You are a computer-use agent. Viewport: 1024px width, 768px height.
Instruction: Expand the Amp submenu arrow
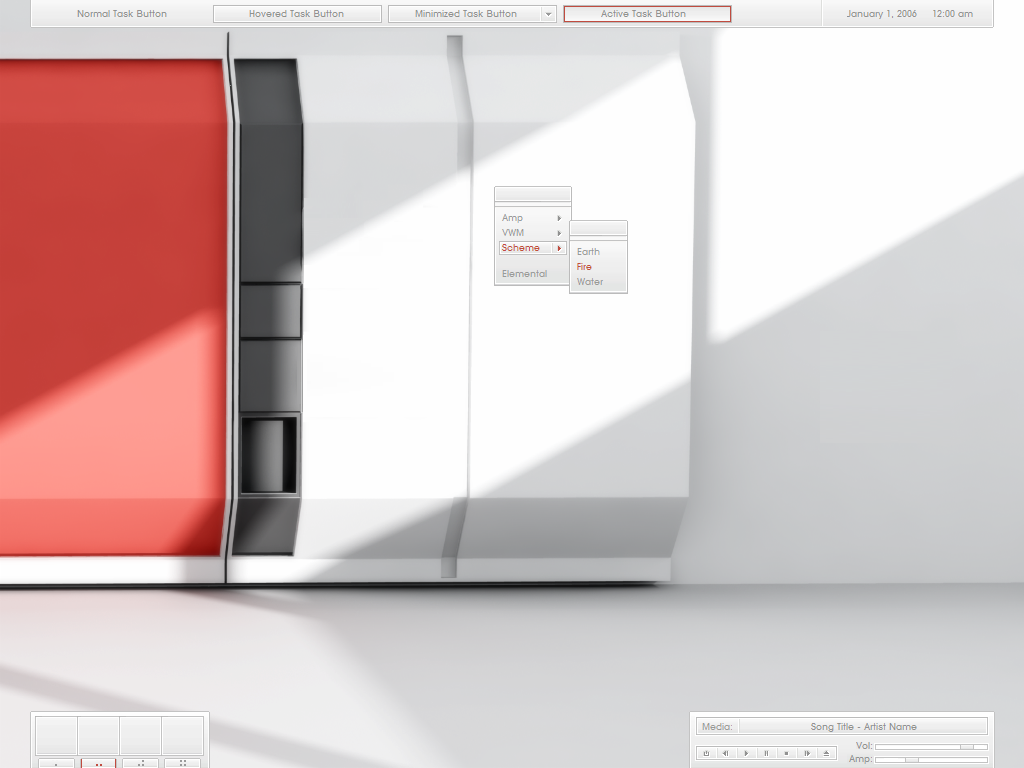(x=559, y=218)
